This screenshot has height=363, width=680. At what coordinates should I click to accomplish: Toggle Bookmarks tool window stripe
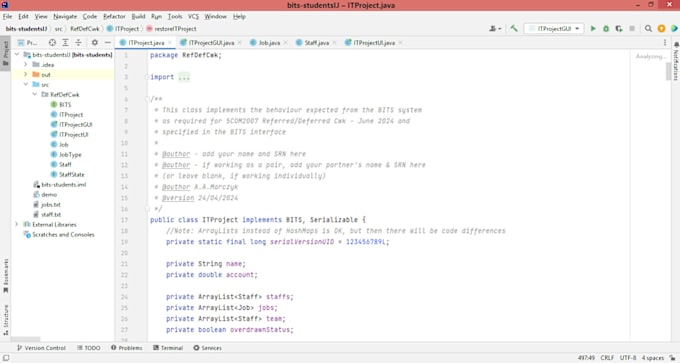5,275
